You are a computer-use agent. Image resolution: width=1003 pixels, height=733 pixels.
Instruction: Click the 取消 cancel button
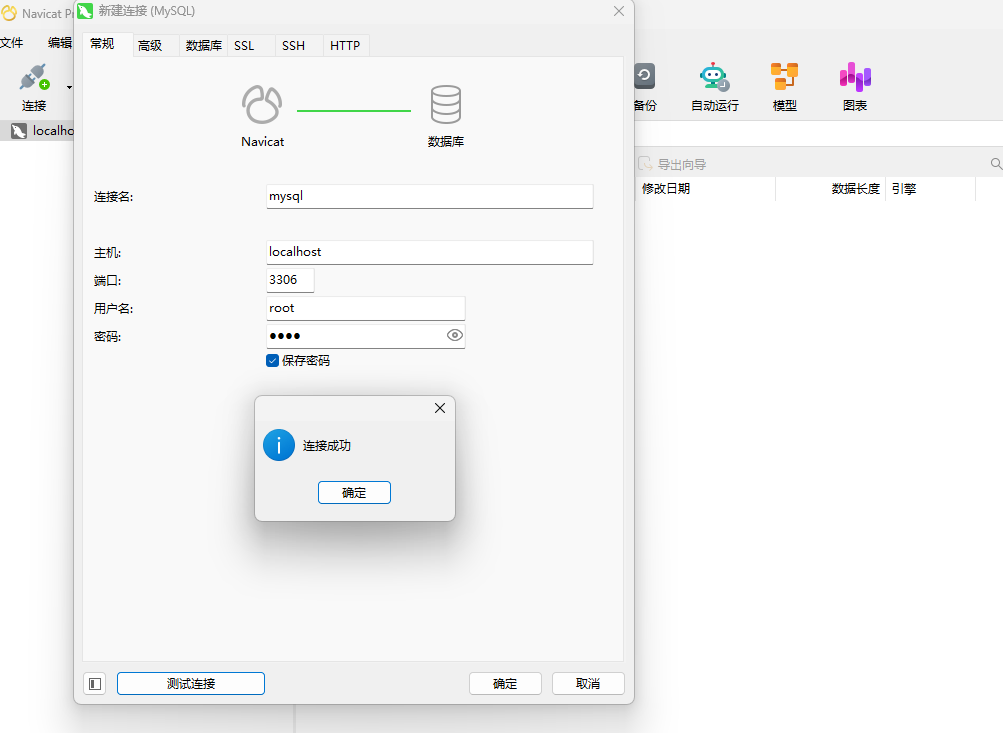[x=588, y=684]
